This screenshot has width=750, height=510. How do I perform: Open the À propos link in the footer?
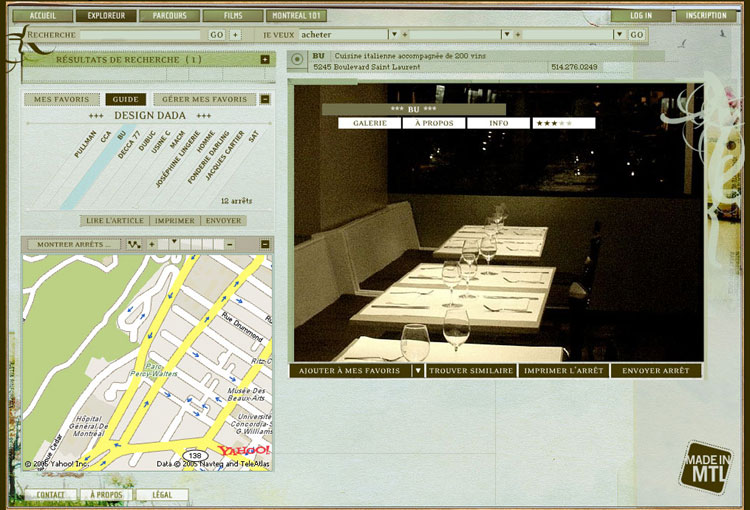pyautogui.click(x=106, y=495)
